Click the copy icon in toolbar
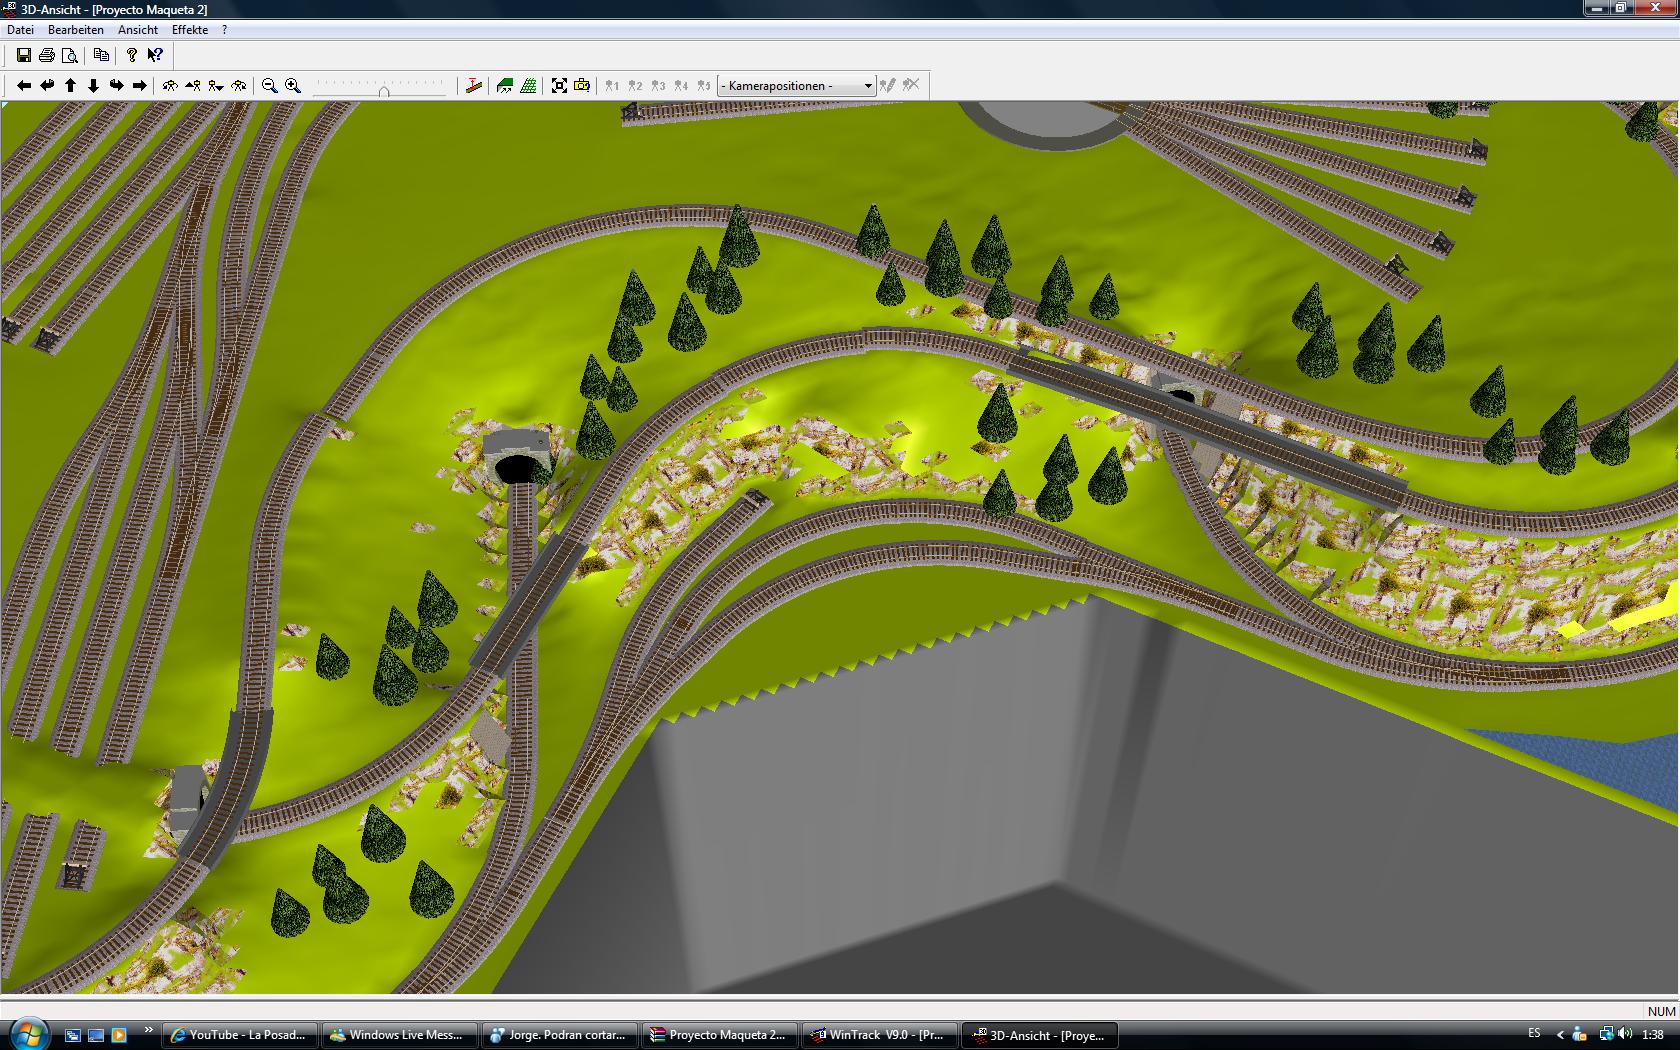 101,56
